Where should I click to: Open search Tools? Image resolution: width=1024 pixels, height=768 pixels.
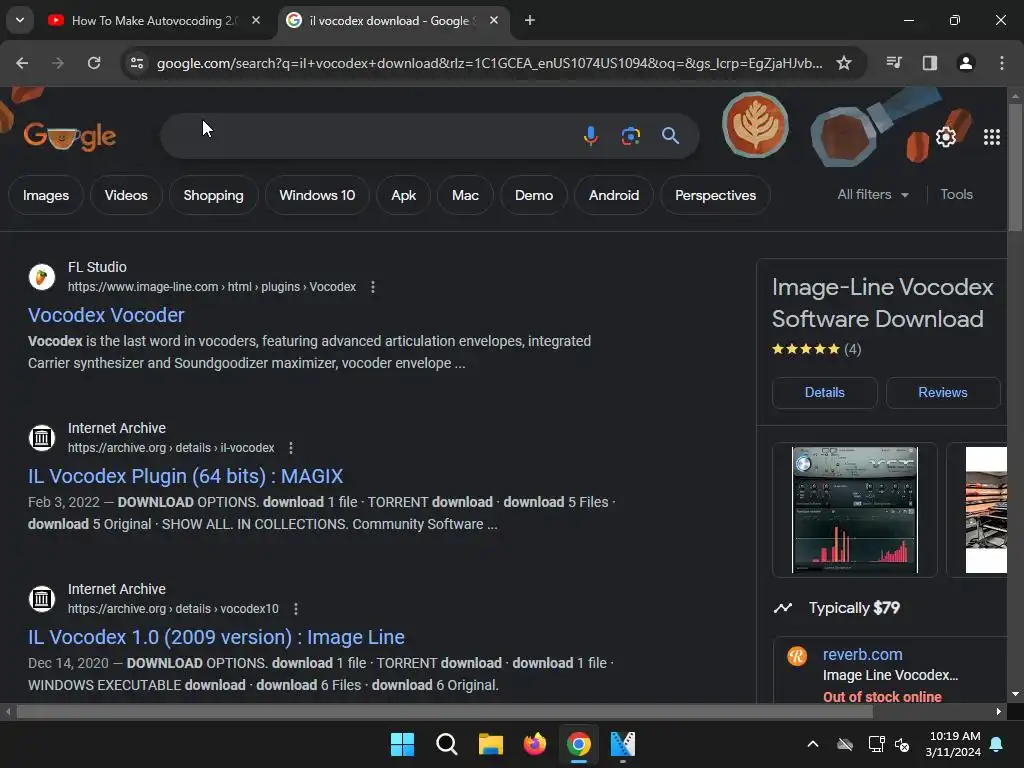tap(956, 195)
